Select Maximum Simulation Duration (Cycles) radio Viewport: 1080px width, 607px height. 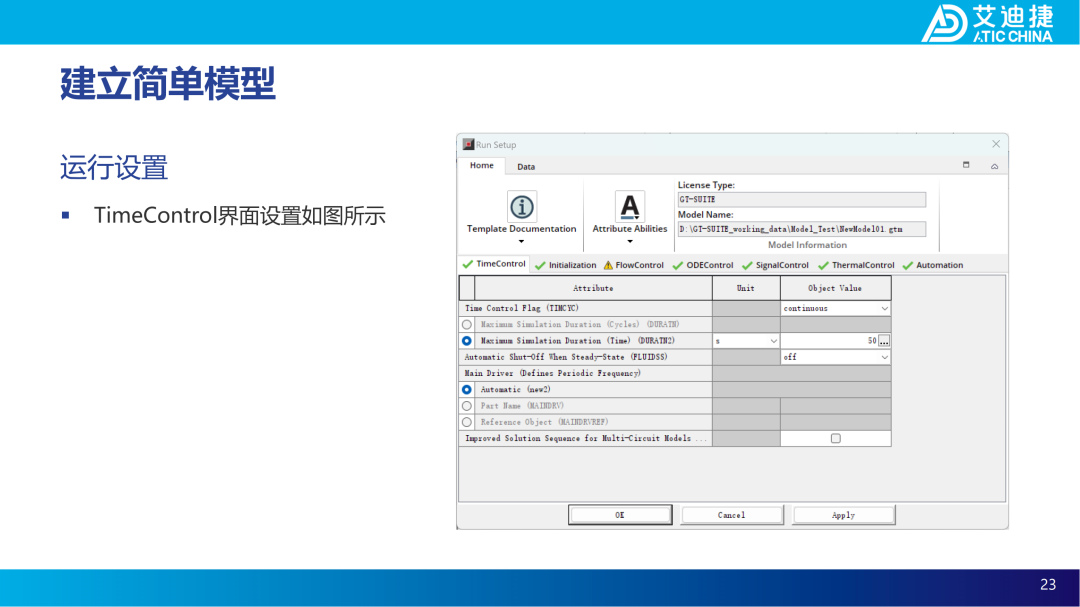[x=467, y=325]
